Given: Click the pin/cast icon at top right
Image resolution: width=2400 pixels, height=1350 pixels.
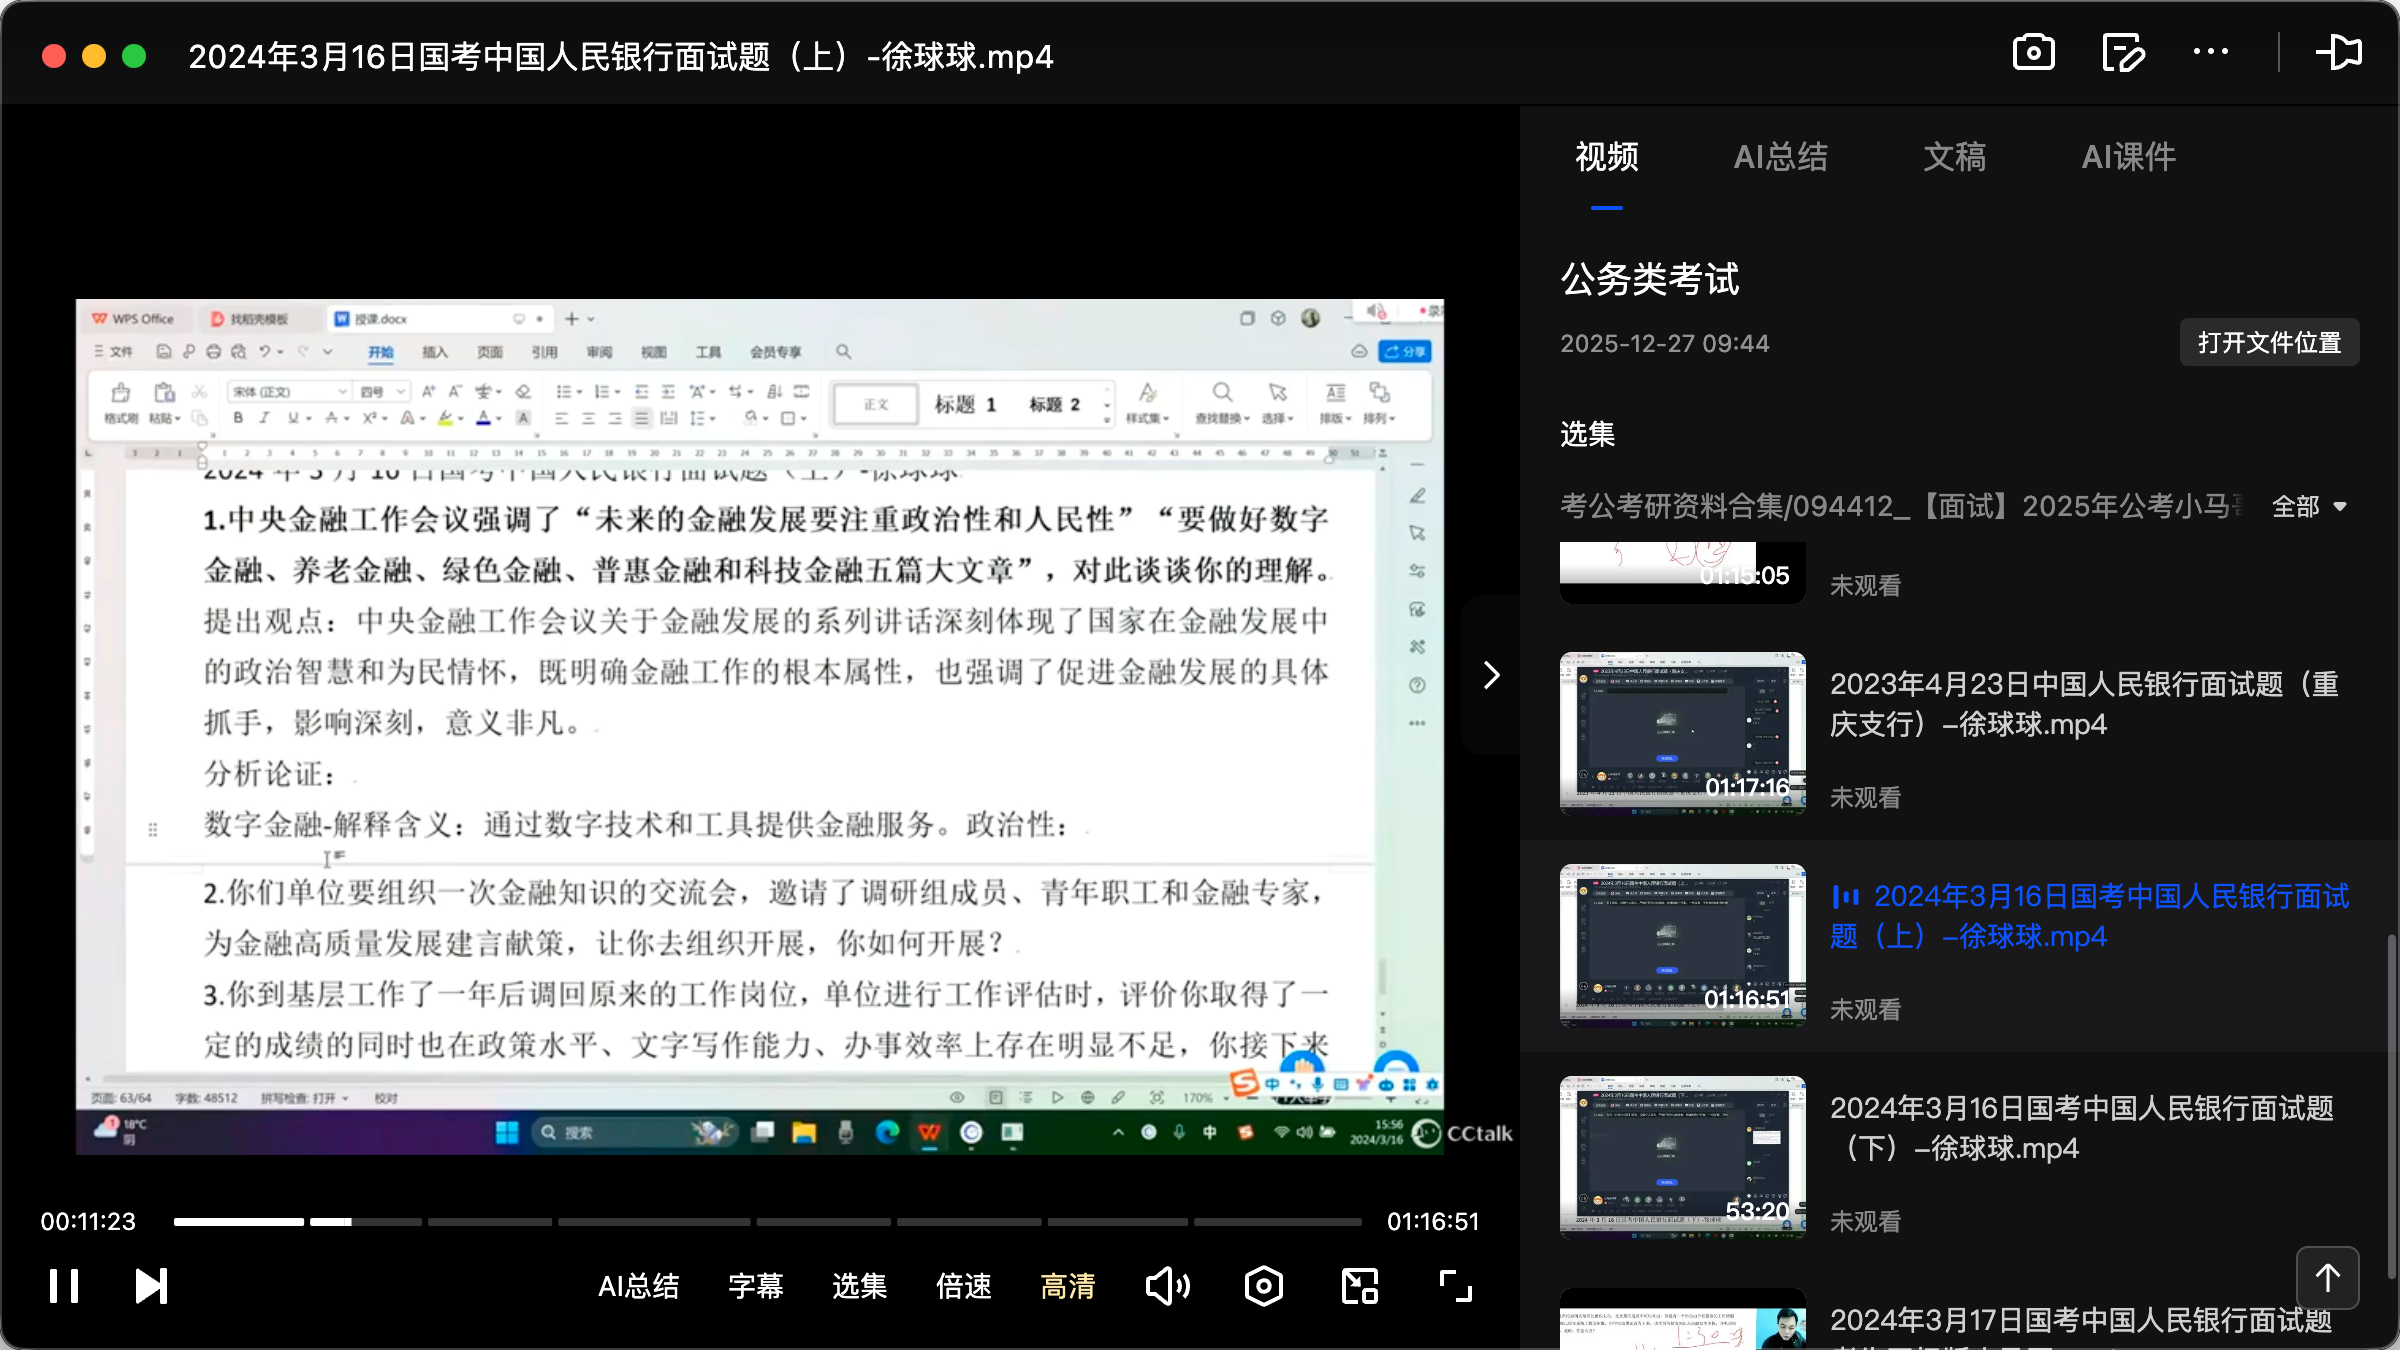Looking at the screenshot, I should click(2340, 52).
